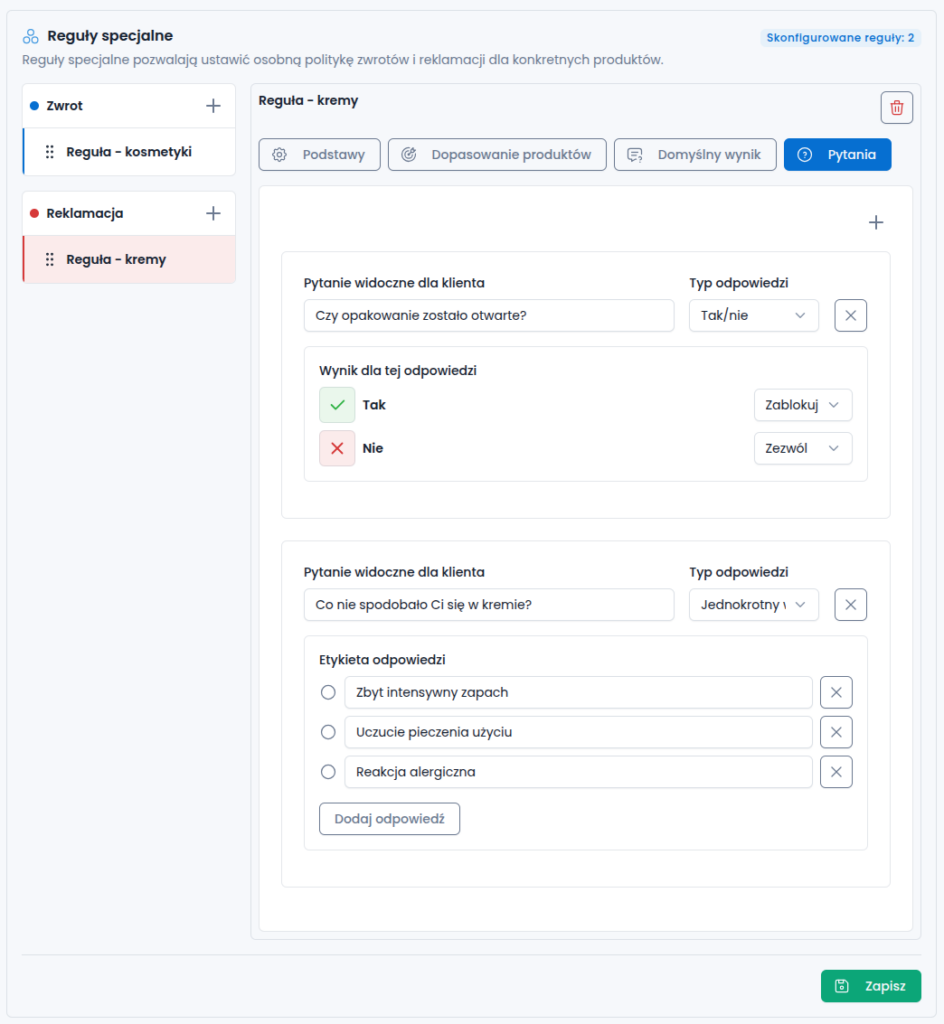This screenshot has height=1024, width=944.
Task: Select the radio for 'Uczucie pieczenia użyciu'
Action: (x=328, y=732)
